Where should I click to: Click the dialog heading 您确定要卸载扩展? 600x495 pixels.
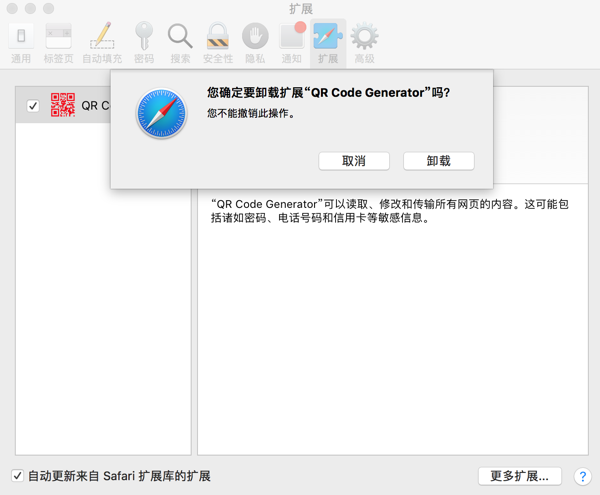[328, 93]
